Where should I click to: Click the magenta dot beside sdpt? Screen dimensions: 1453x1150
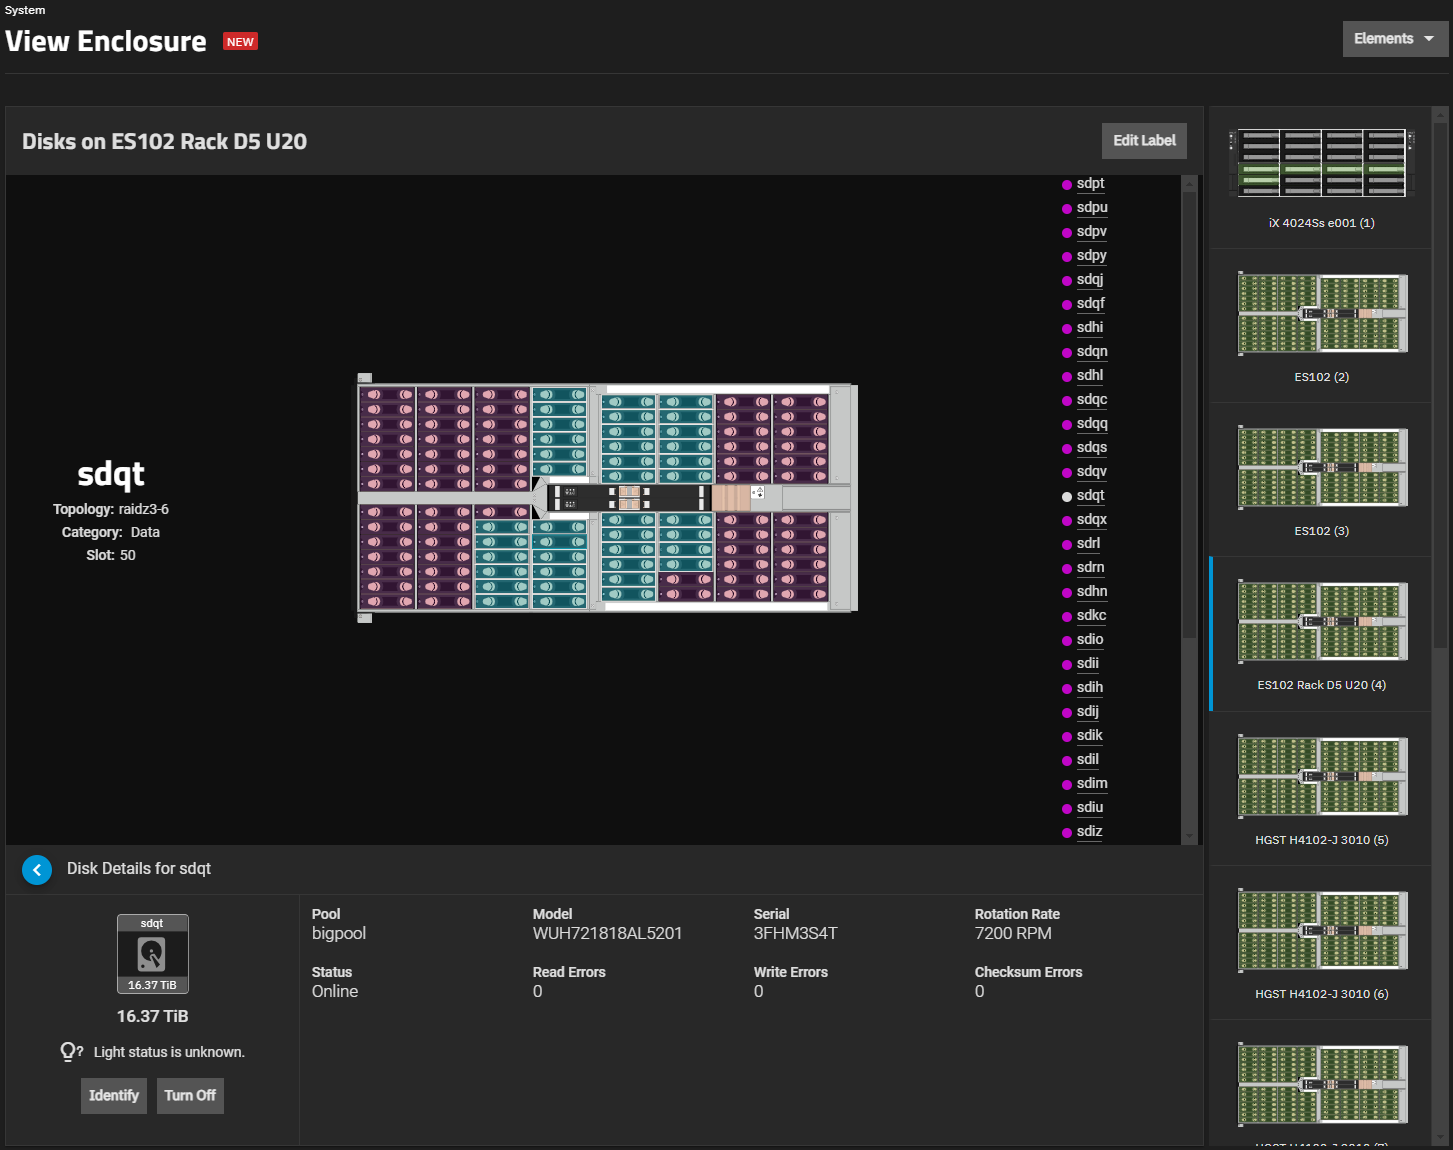coord(1067,185)
